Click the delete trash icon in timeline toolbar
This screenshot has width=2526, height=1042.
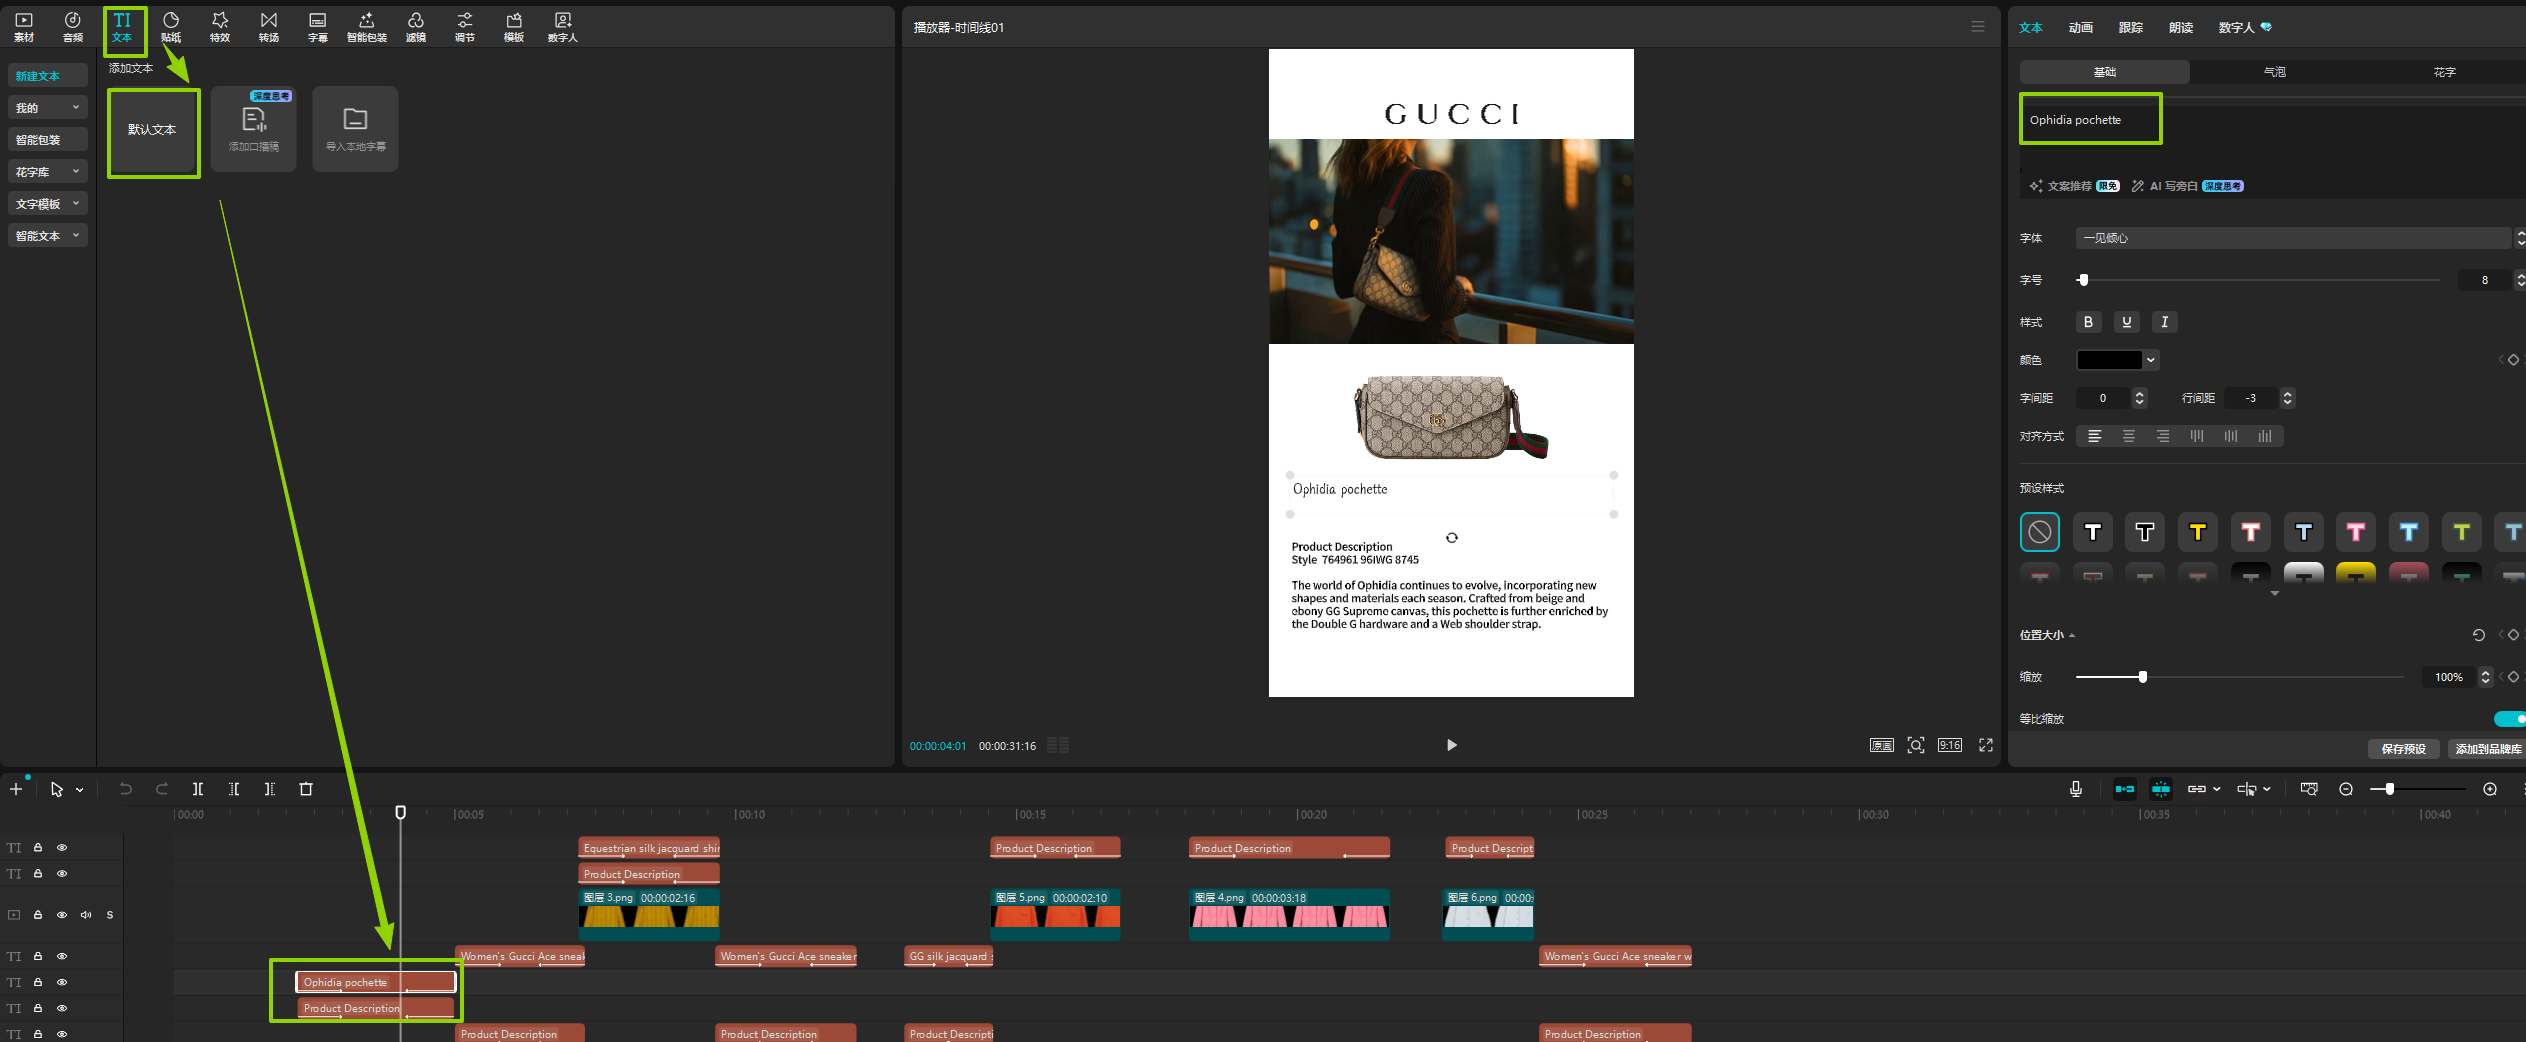pos(306,789)
